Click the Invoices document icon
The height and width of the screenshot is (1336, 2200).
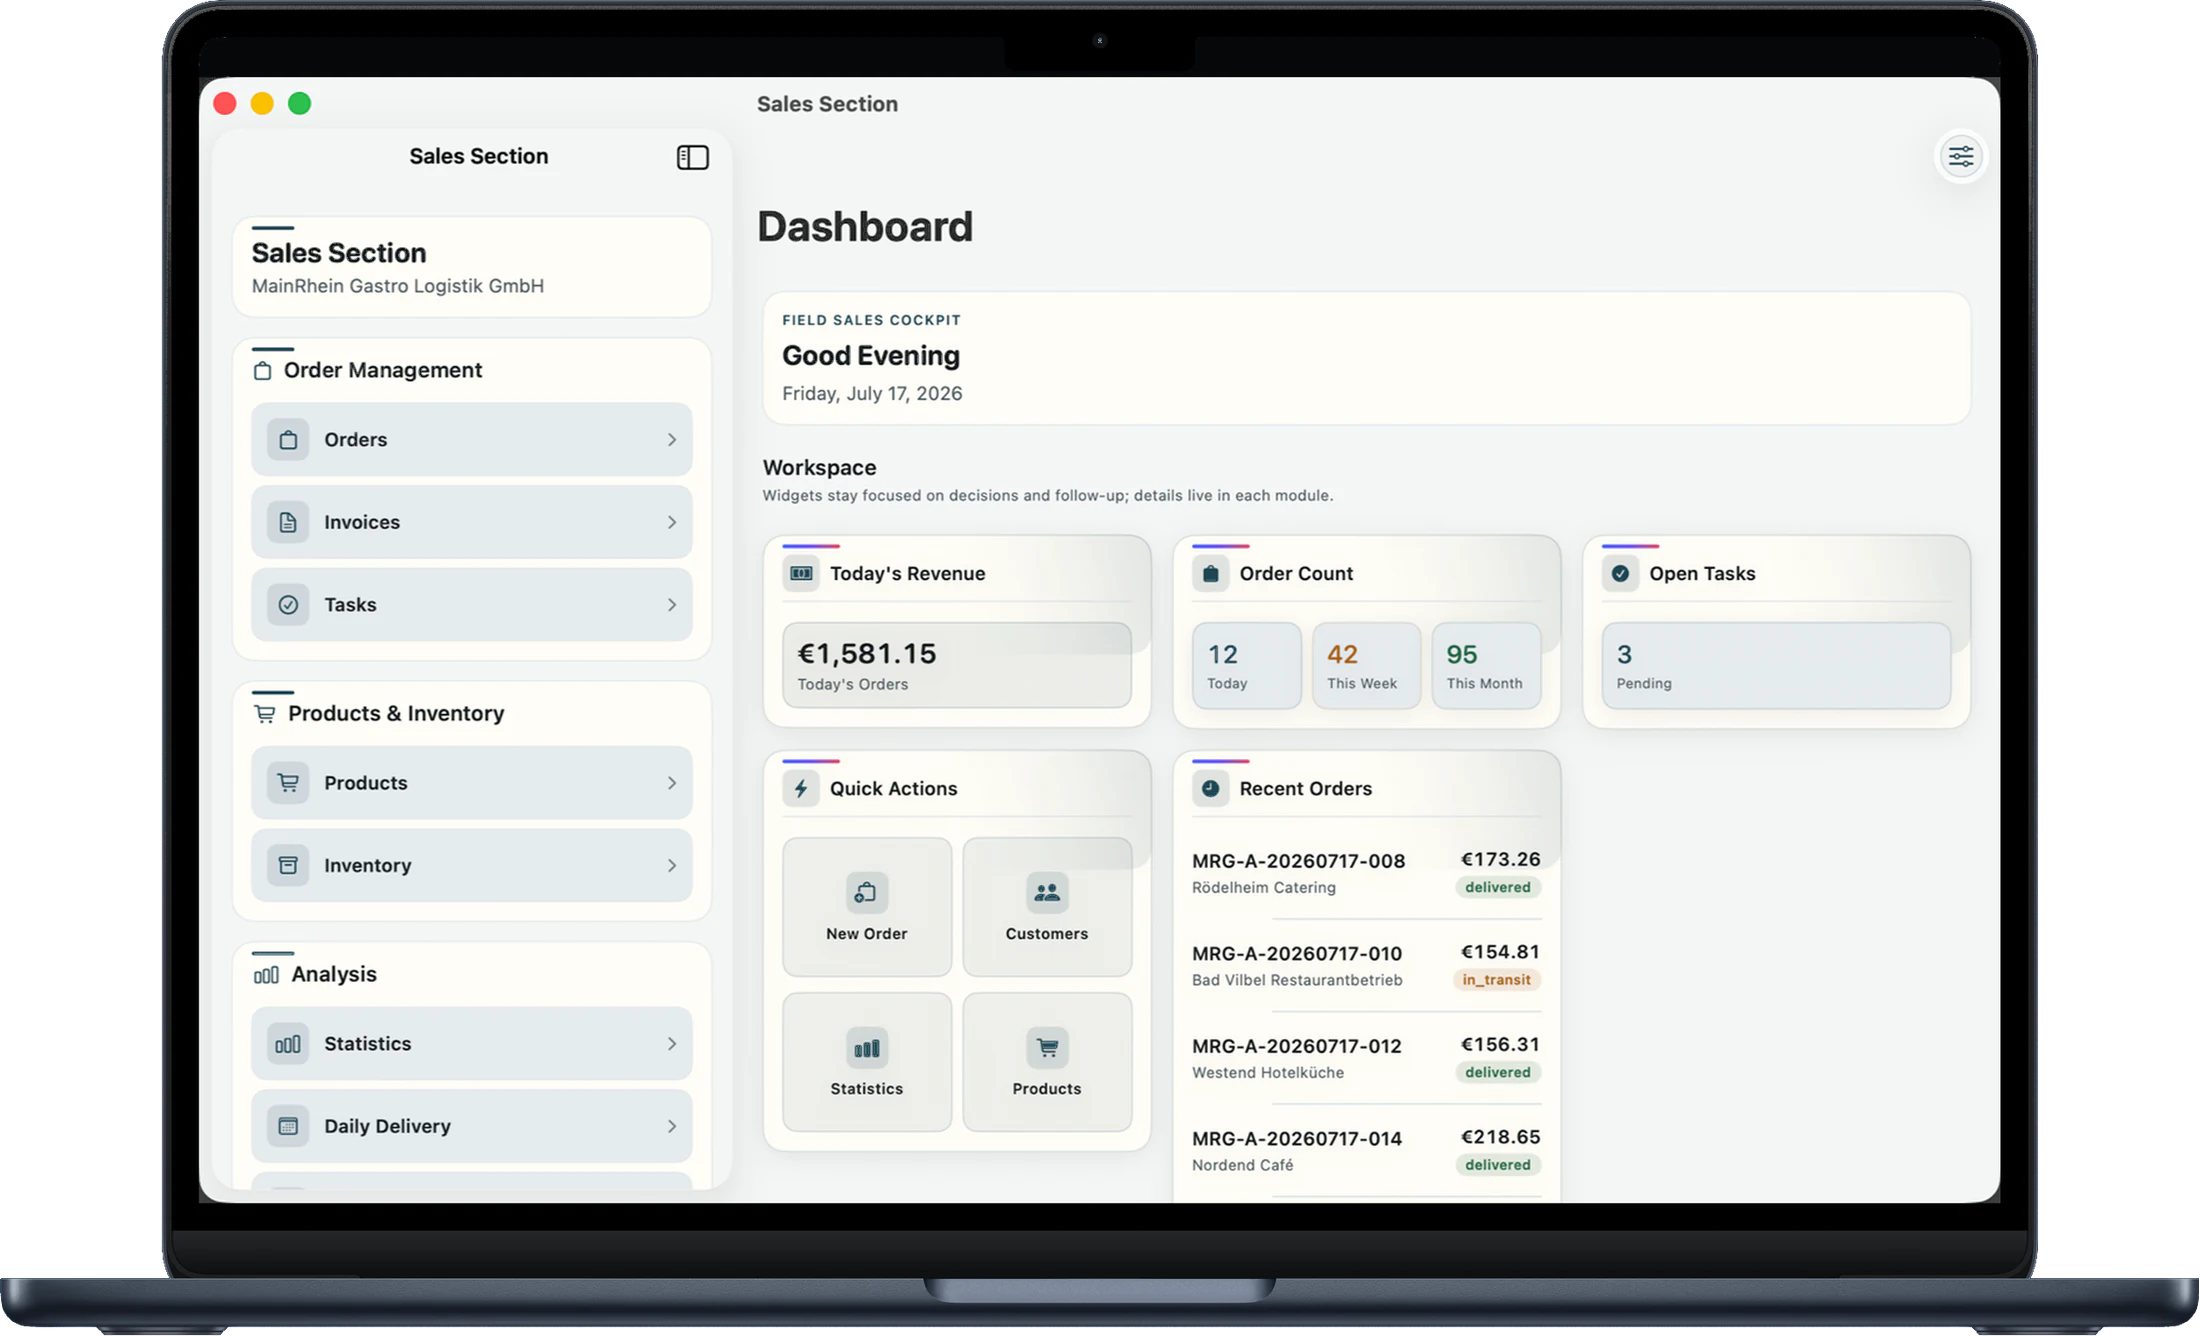coord(288,522)
